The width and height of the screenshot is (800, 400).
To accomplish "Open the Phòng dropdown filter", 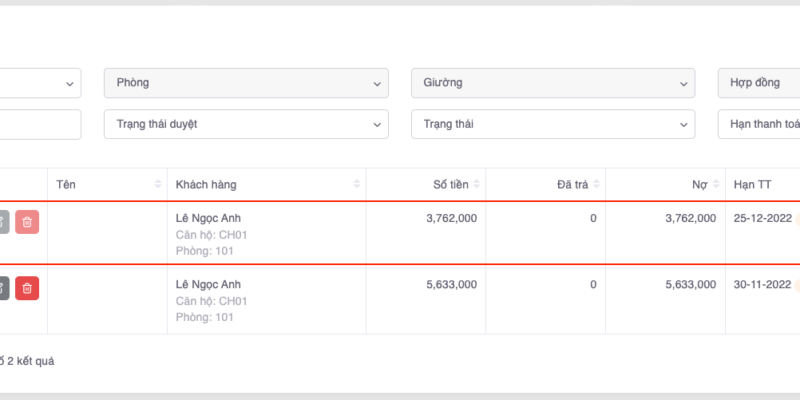I will (246, 82).
